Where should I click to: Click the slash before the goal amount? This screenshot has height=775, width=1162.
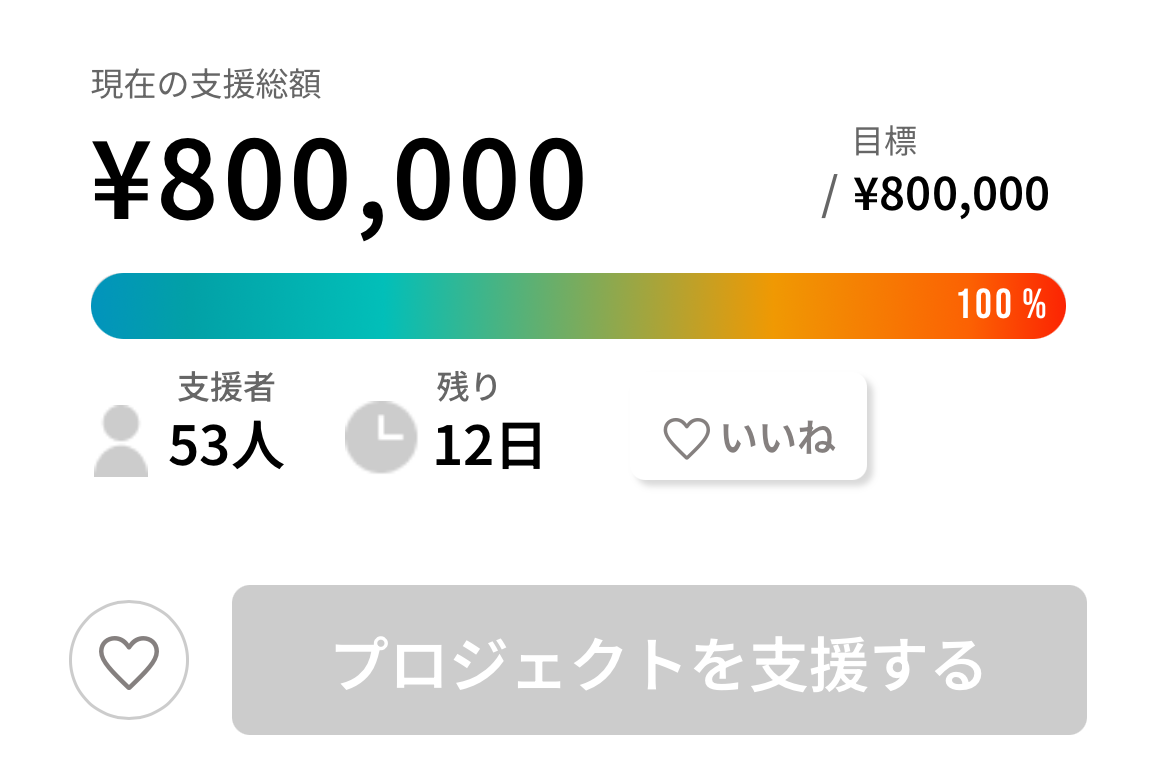(x=828, y=196)
